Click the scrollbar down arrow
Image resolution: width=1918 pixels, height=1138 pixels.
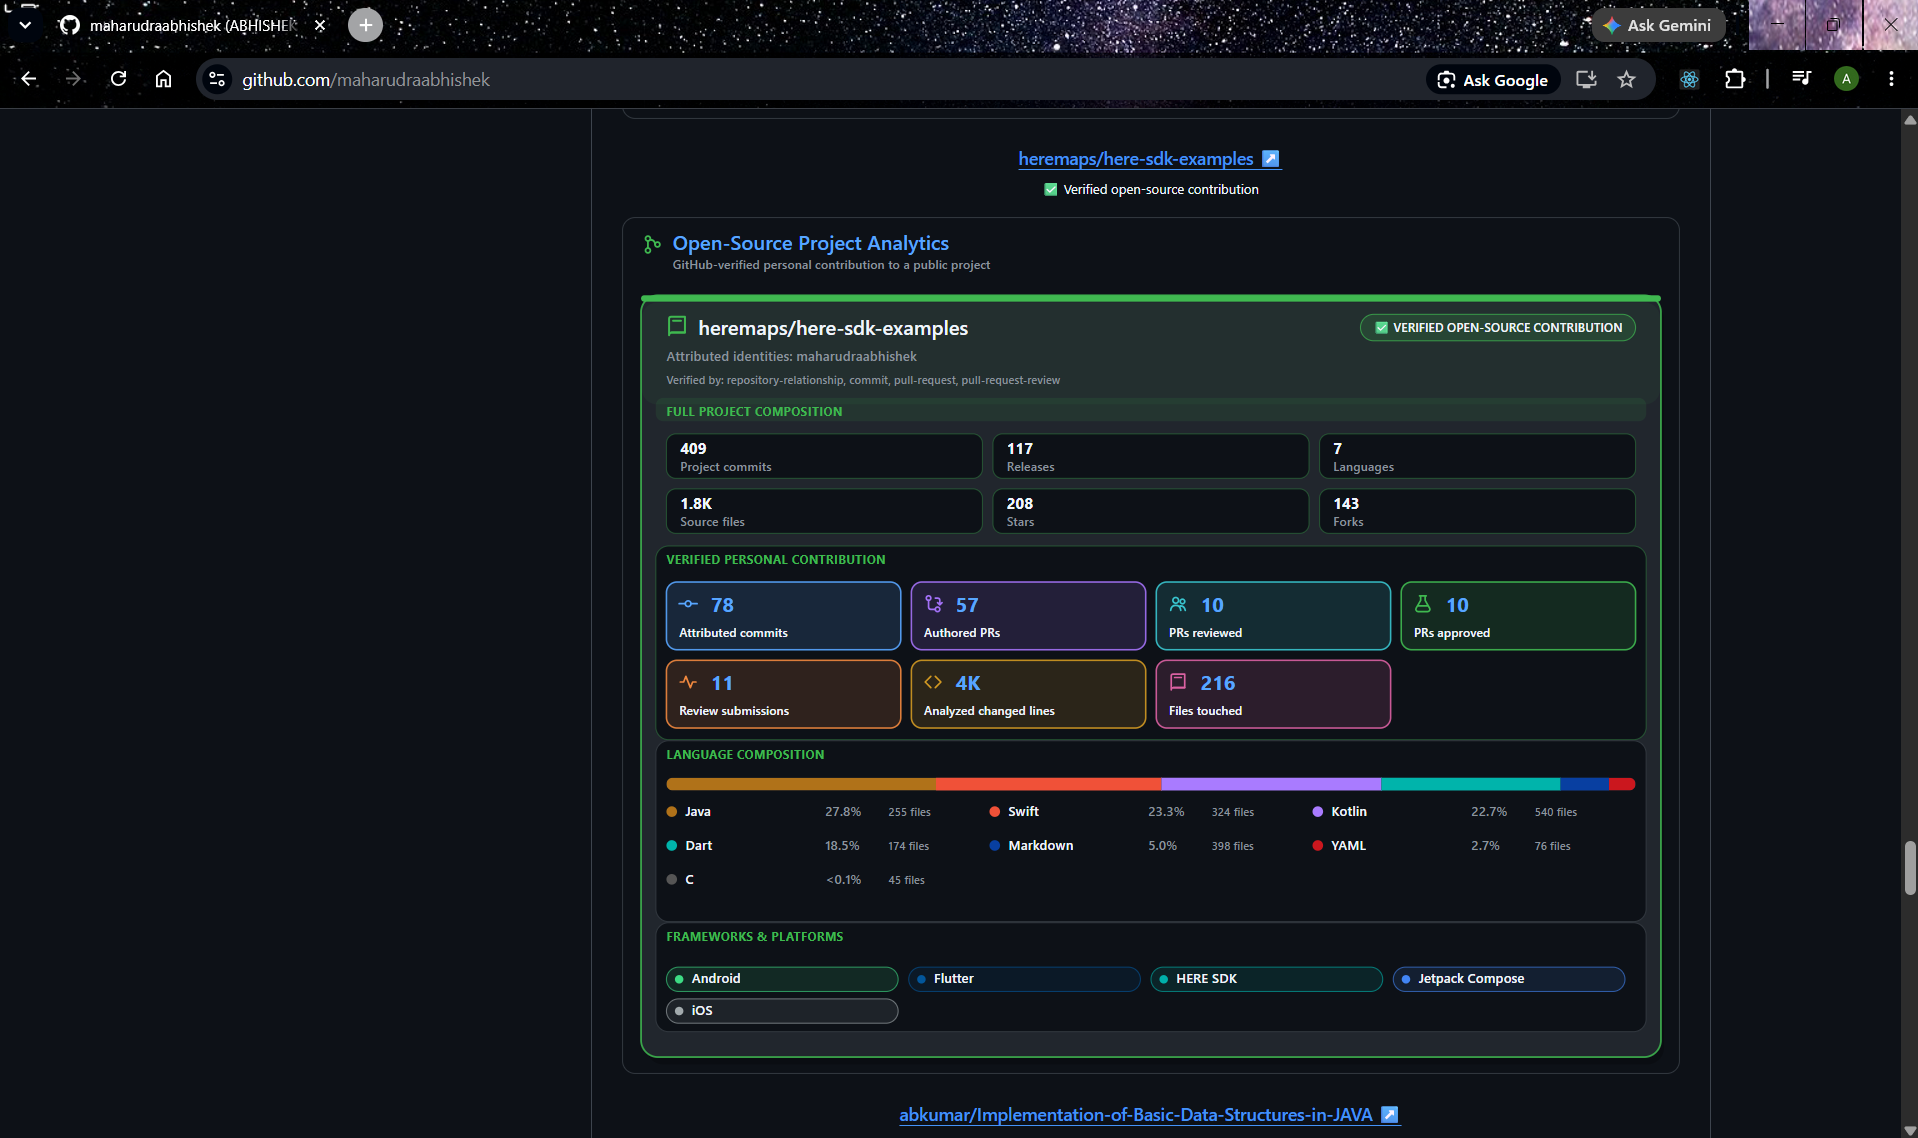point(1909,1130)
